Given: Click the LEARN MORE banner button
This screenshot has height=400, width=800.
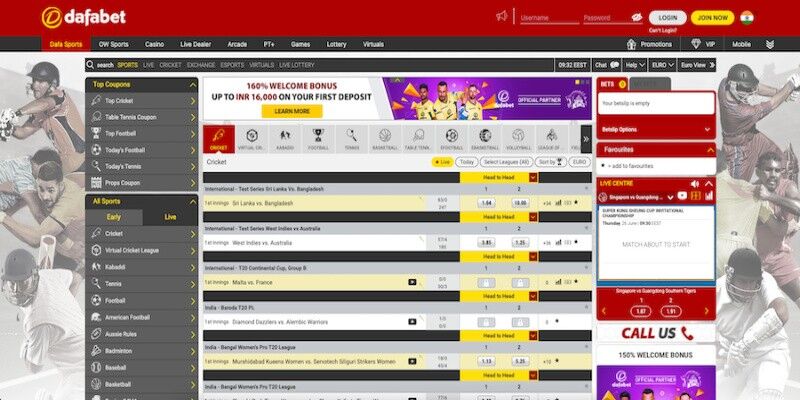Looking at the screenshot, I should pos(292,111).
